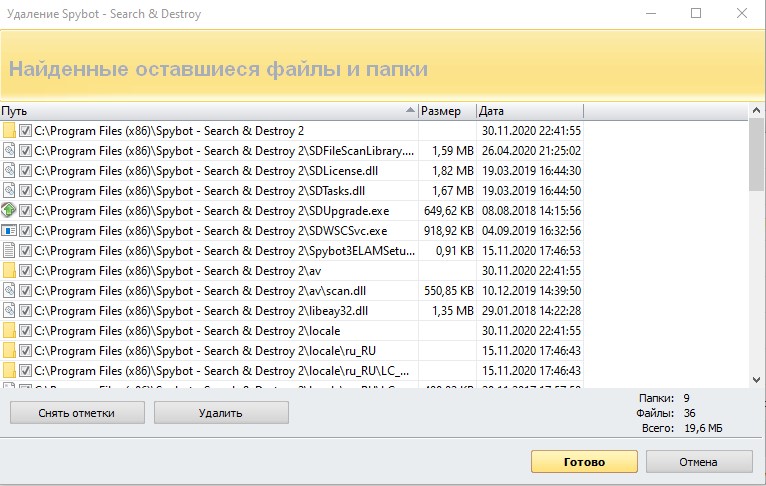
Task: Click the date 10.12.2019 14:39:50
Action: [x=532, y=291]
